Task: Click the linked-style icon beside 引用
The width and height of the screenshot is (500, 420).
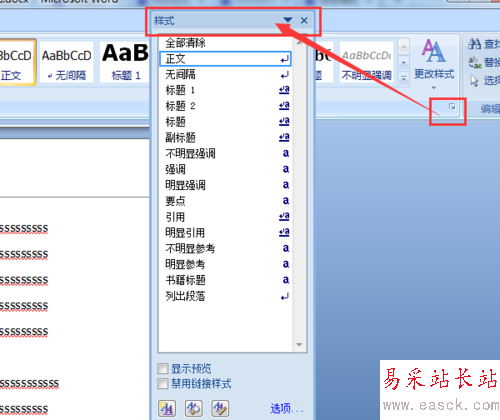Action: click(284, 217)
